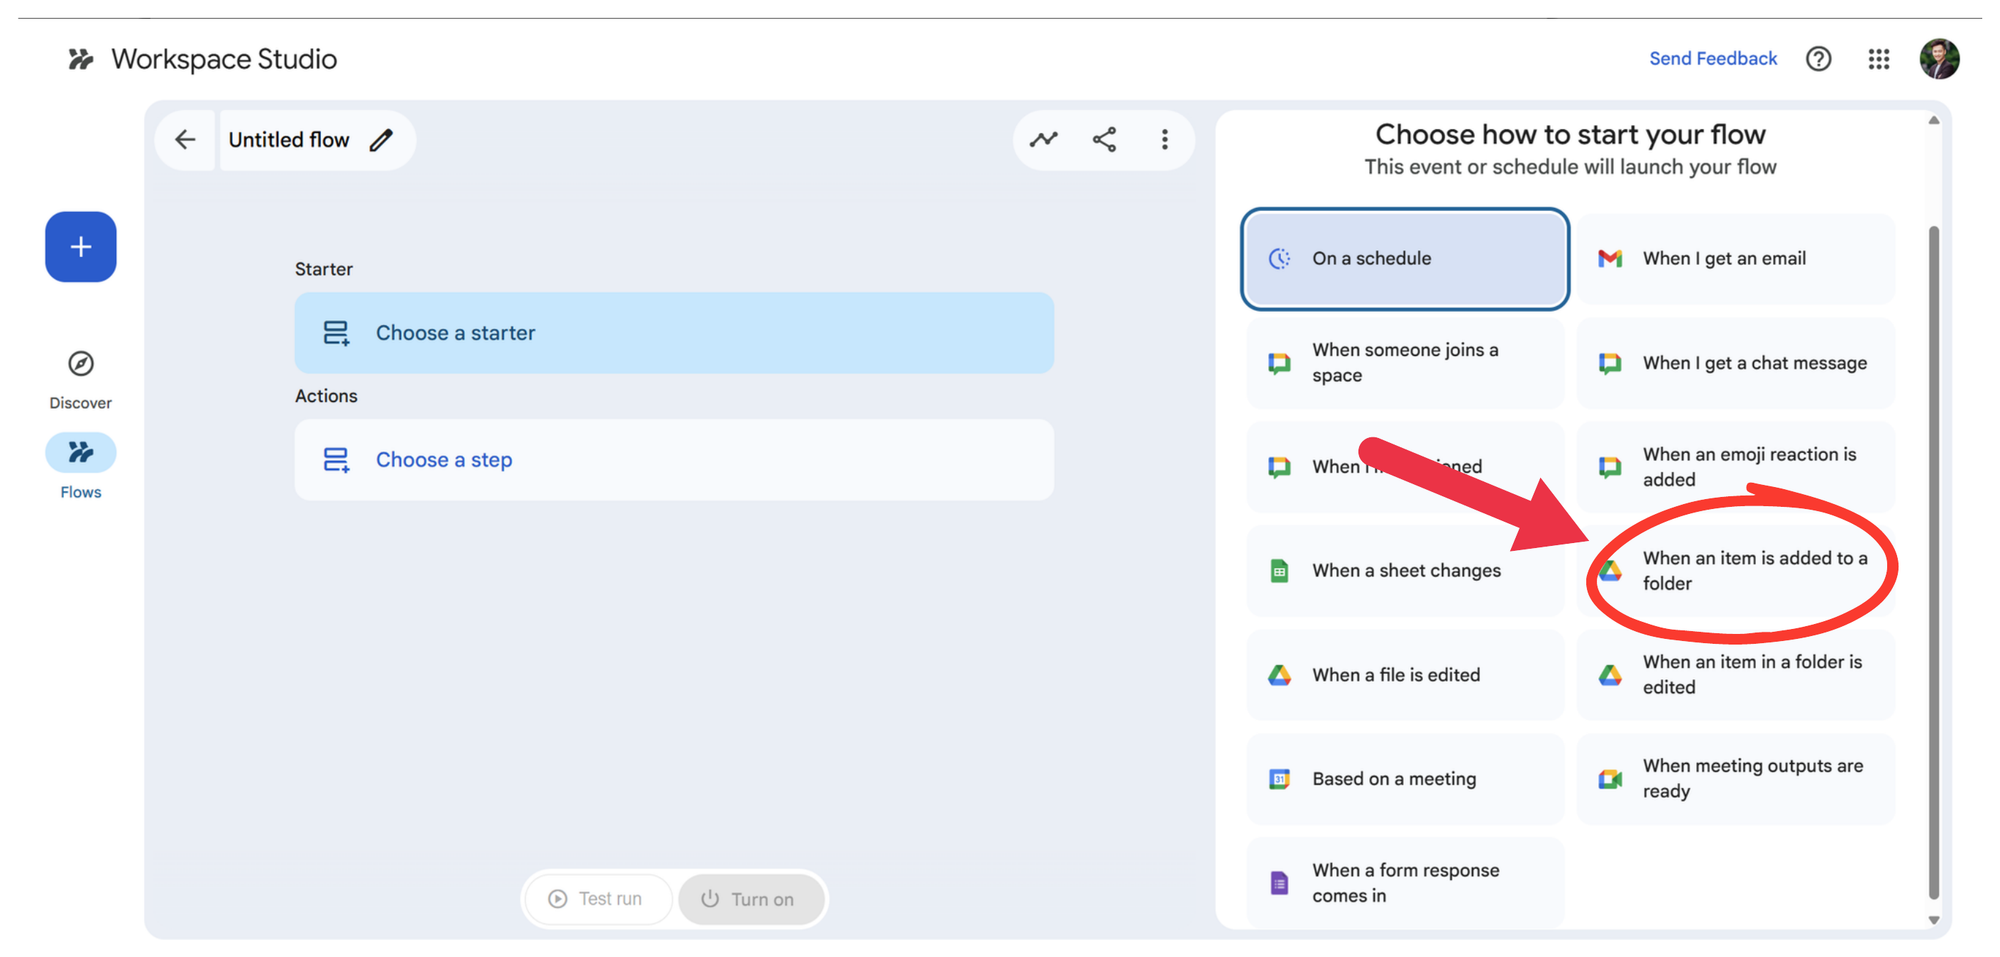The height and width of the screenshot is (957, 2000).
Task: Open the three-dot more options menu
Action: coord(1165,140)
